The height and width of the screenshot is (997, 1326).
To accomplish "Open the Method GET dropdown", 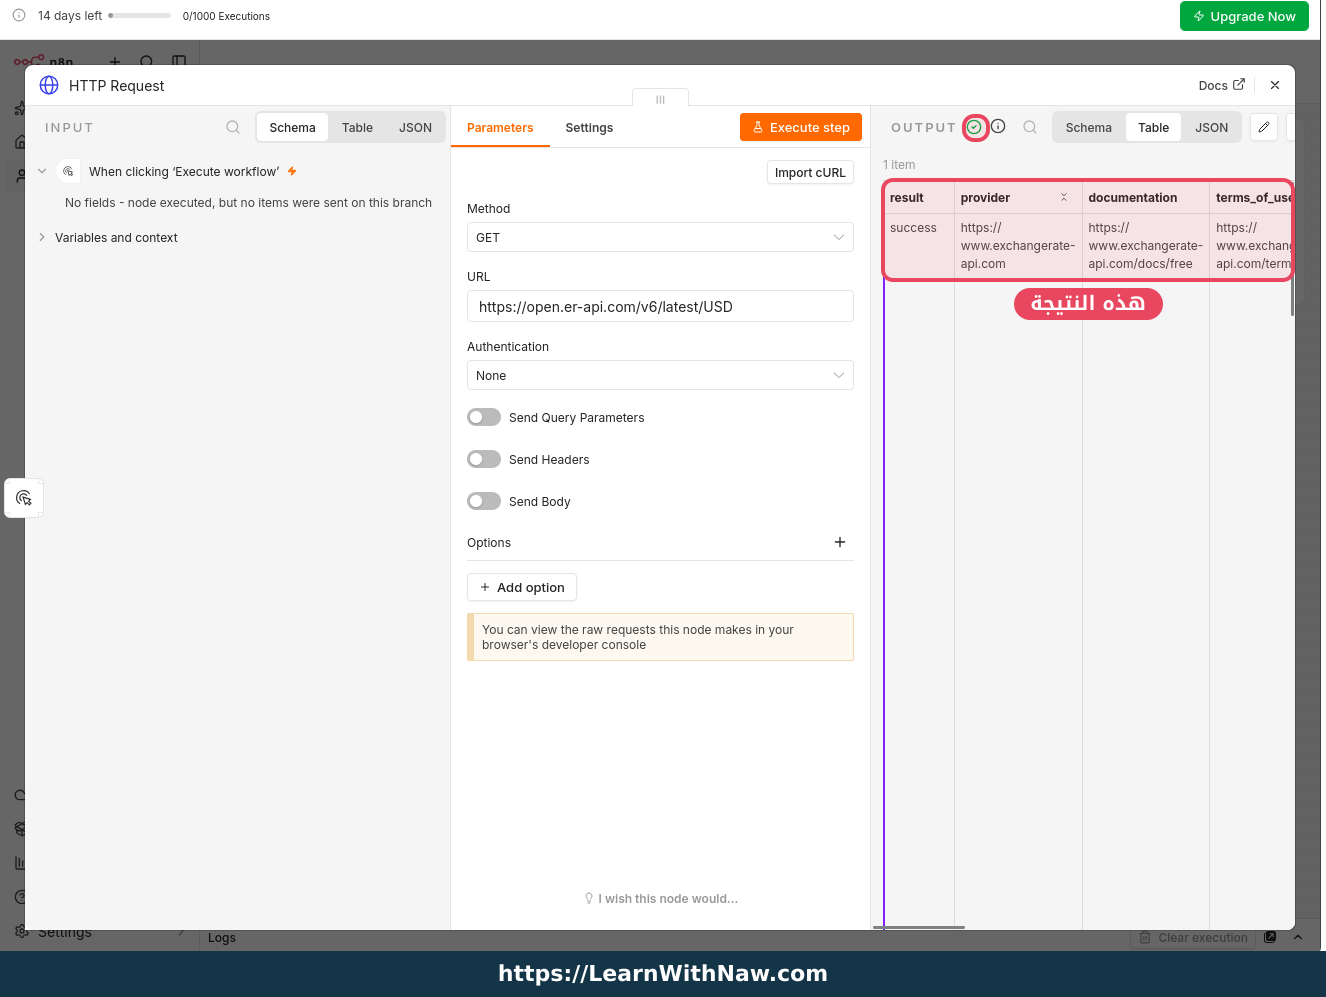I will (660, 237).
